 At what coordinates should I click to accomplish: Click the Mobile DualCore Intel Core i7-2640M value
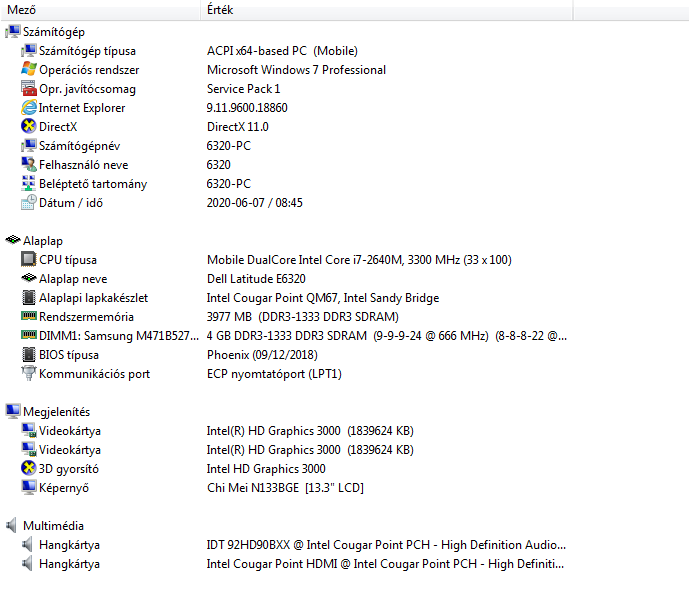pyautogui.click(x=359, y=260)
